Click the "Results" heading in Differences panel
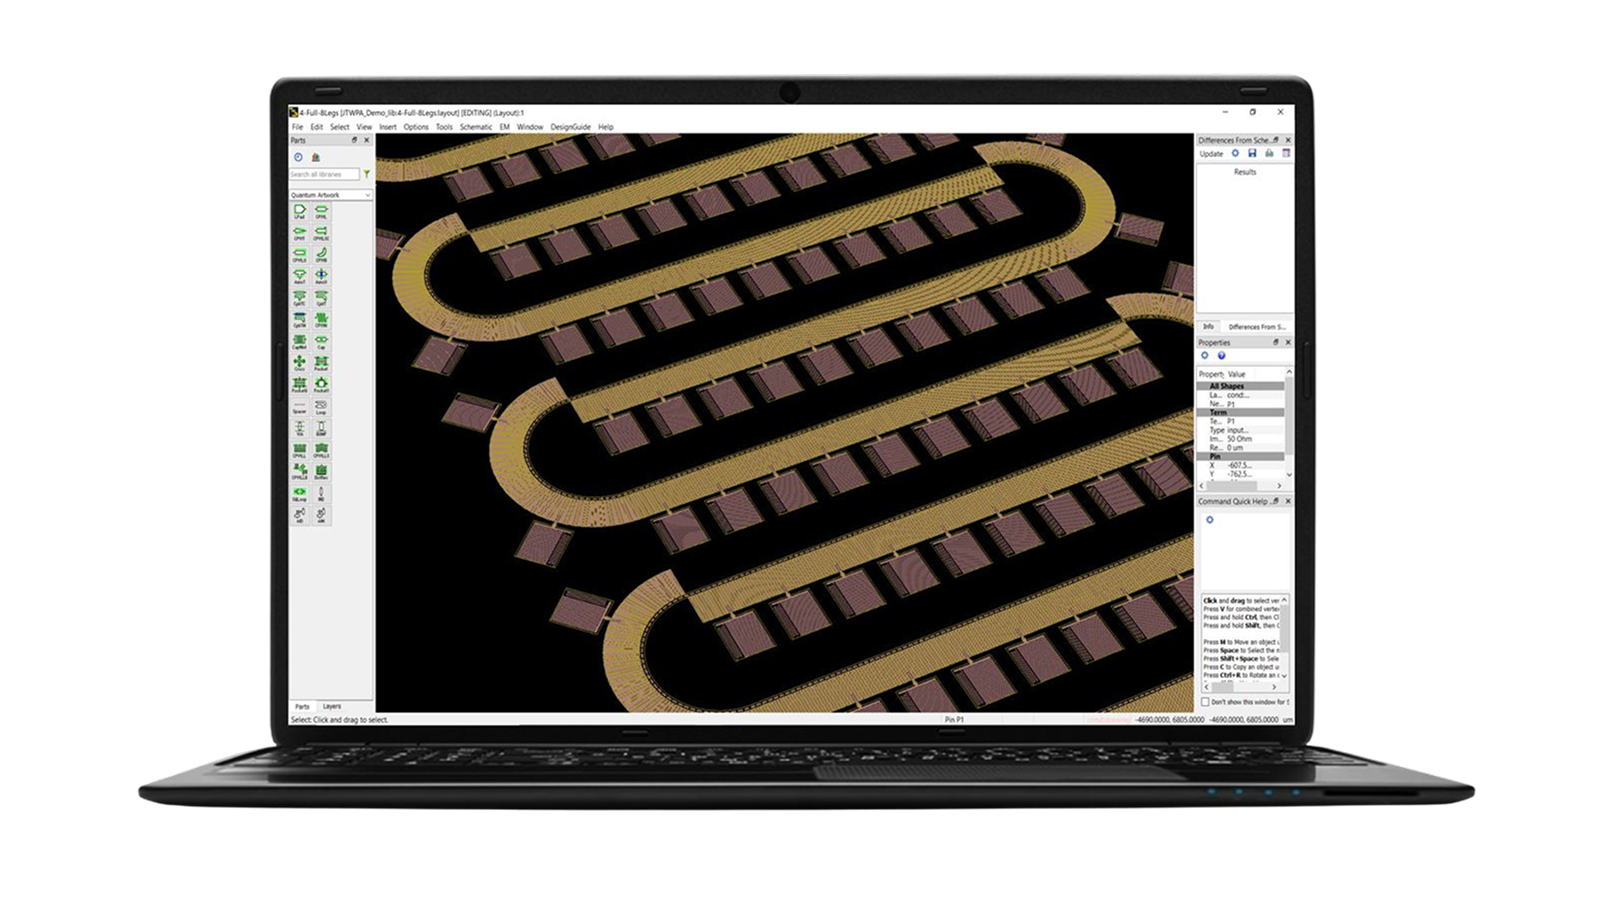Screen dimensions: 1600x900 pos(1245,172)
